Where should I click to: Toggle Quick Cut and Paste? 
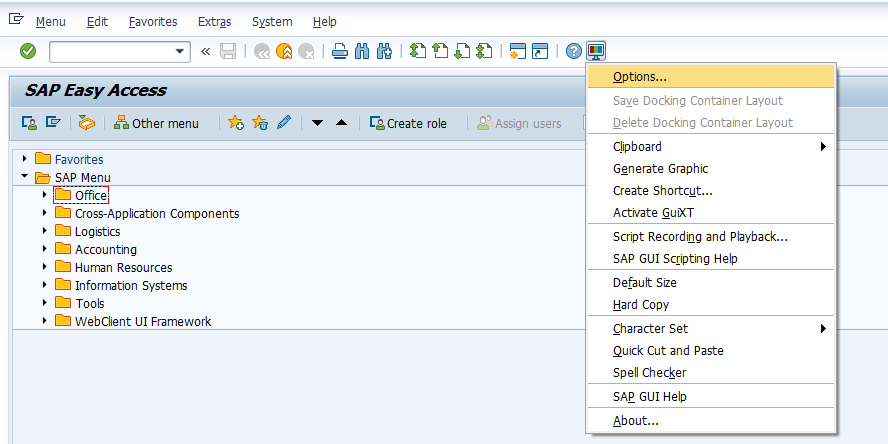(711, 351)
